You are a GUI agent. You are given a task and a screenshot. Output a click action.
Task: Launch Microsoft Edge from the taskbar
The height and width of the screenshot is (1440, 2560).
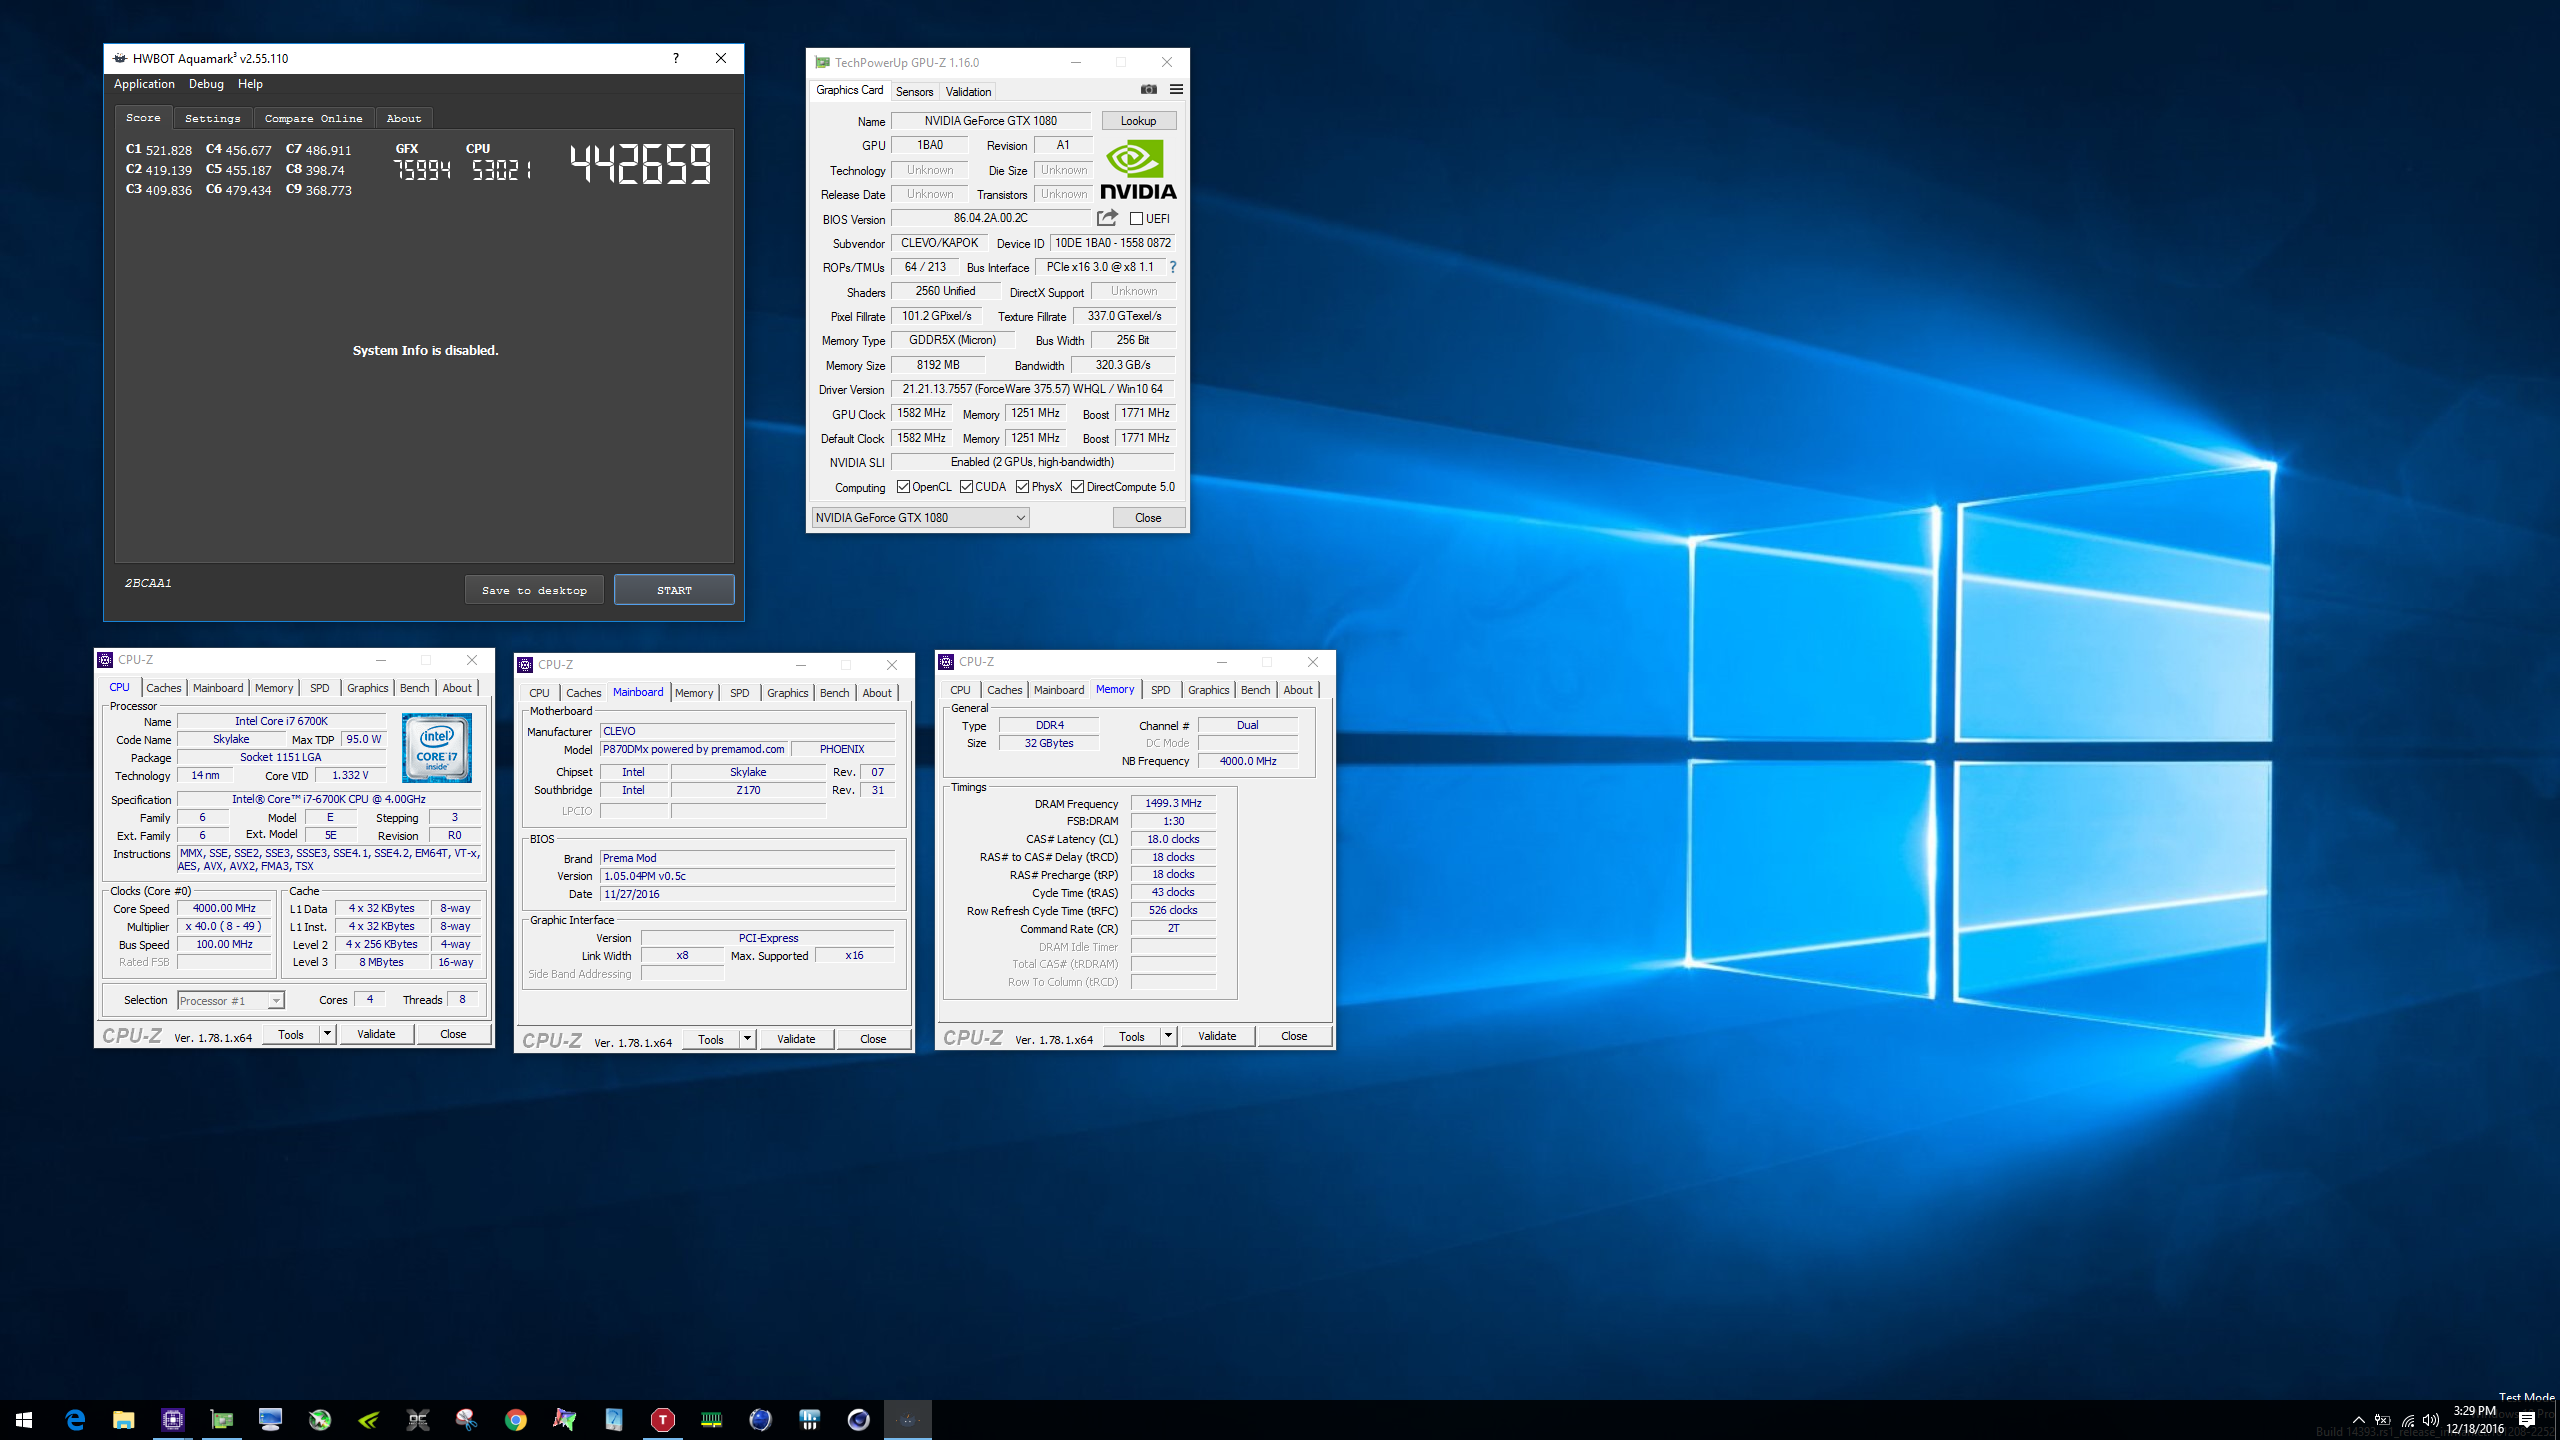tap(75, 1420)
